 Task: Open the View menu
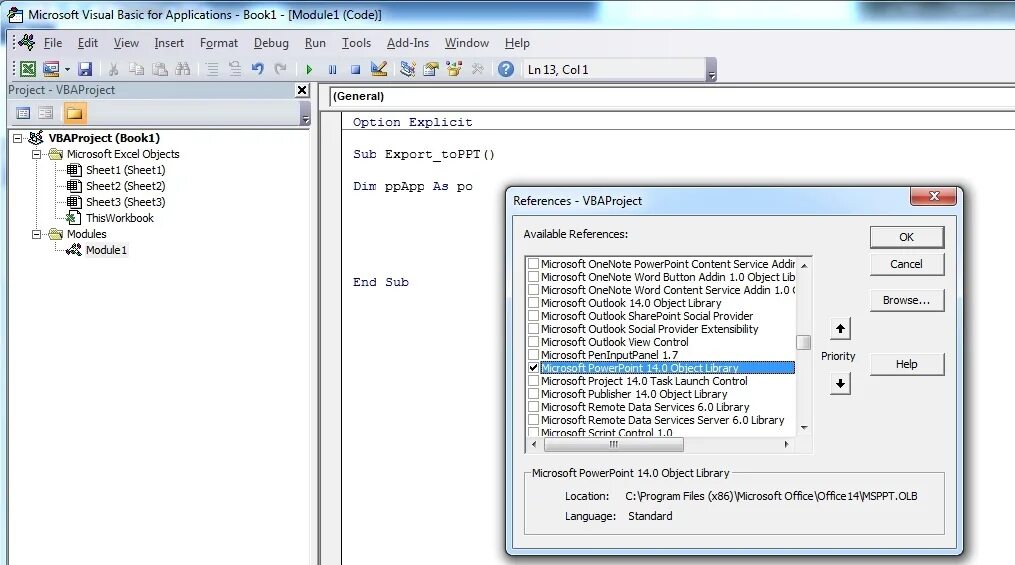(126, 43)
